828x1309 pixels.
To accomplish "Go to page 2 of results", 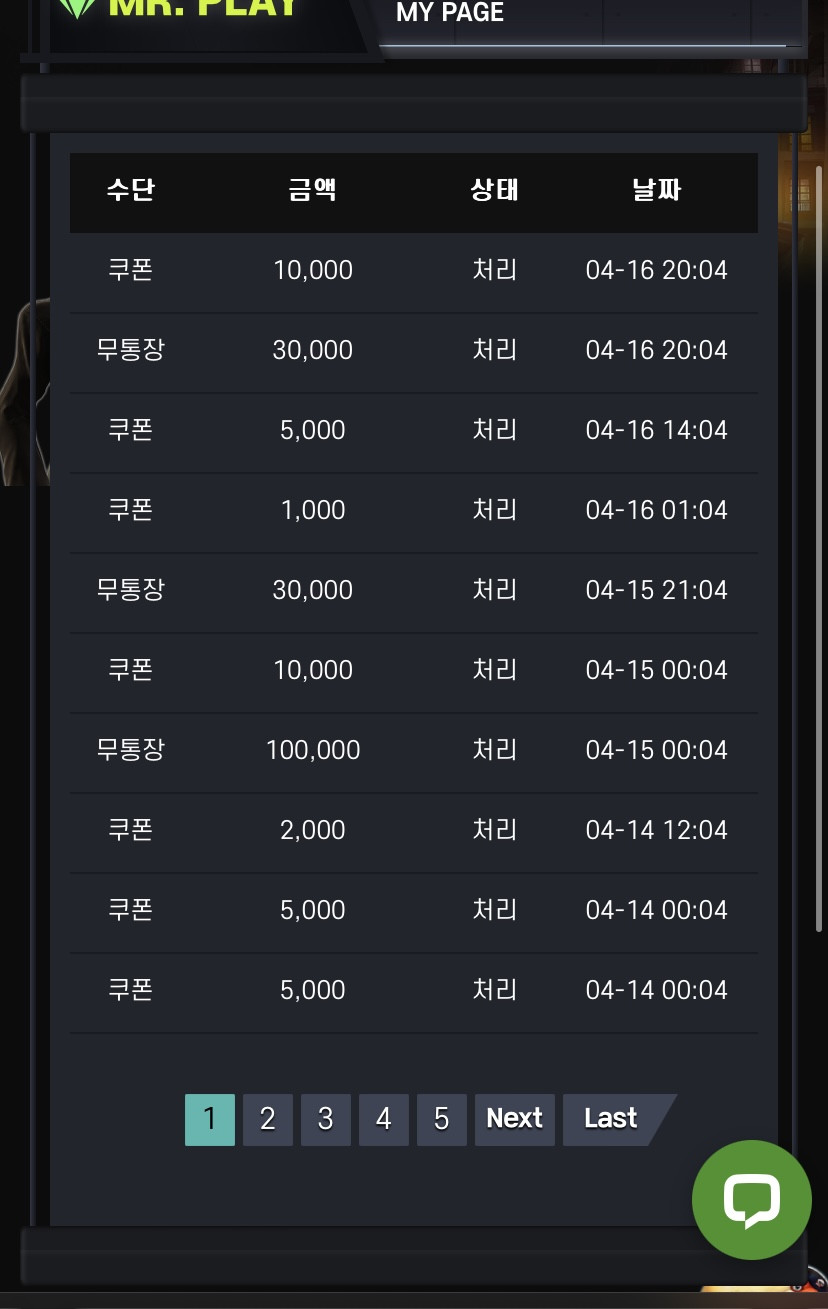I will (267, 1119).
